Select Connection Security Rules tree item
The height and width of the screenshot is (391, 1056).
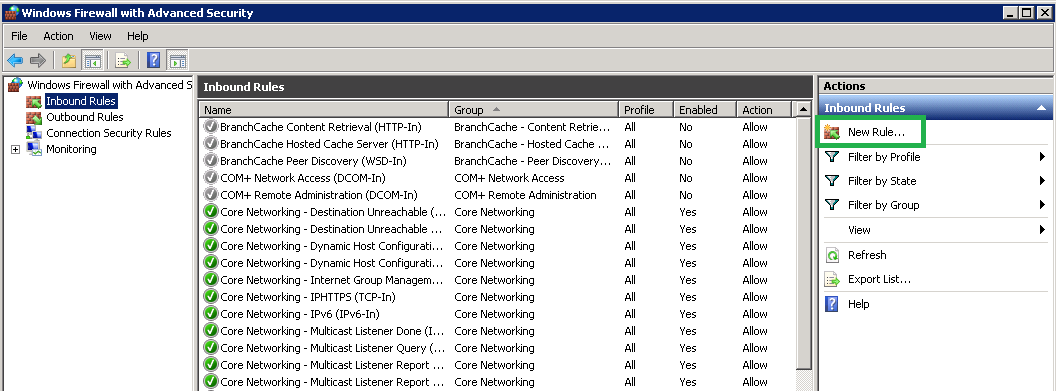coord(108,133)
